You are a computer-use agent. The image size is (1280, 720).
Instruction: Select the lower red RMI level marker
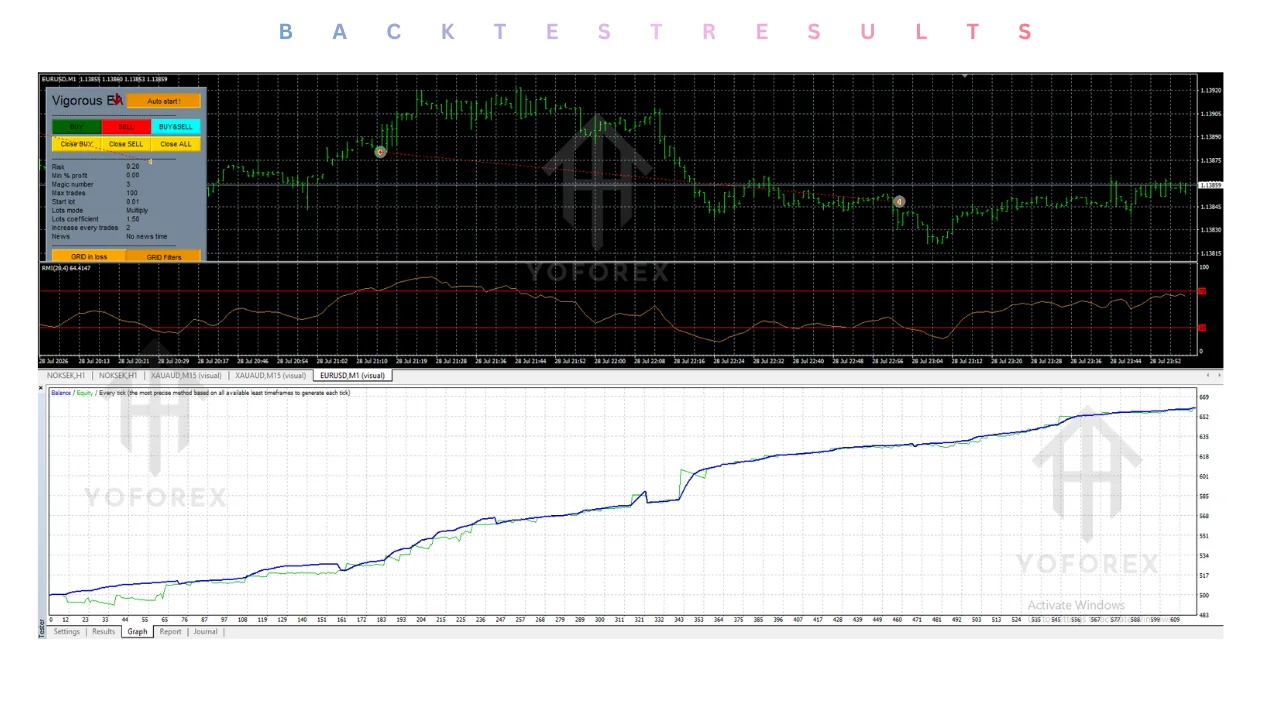pos(1202,327)
